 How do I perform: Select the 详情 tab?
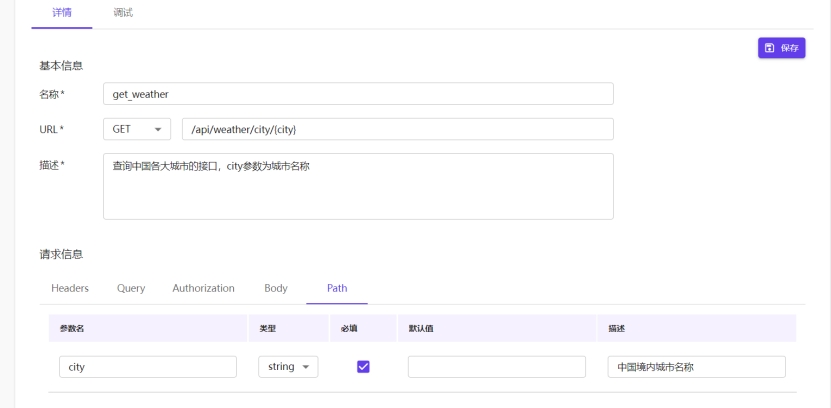pyautogui.click(x=62, y=13)
